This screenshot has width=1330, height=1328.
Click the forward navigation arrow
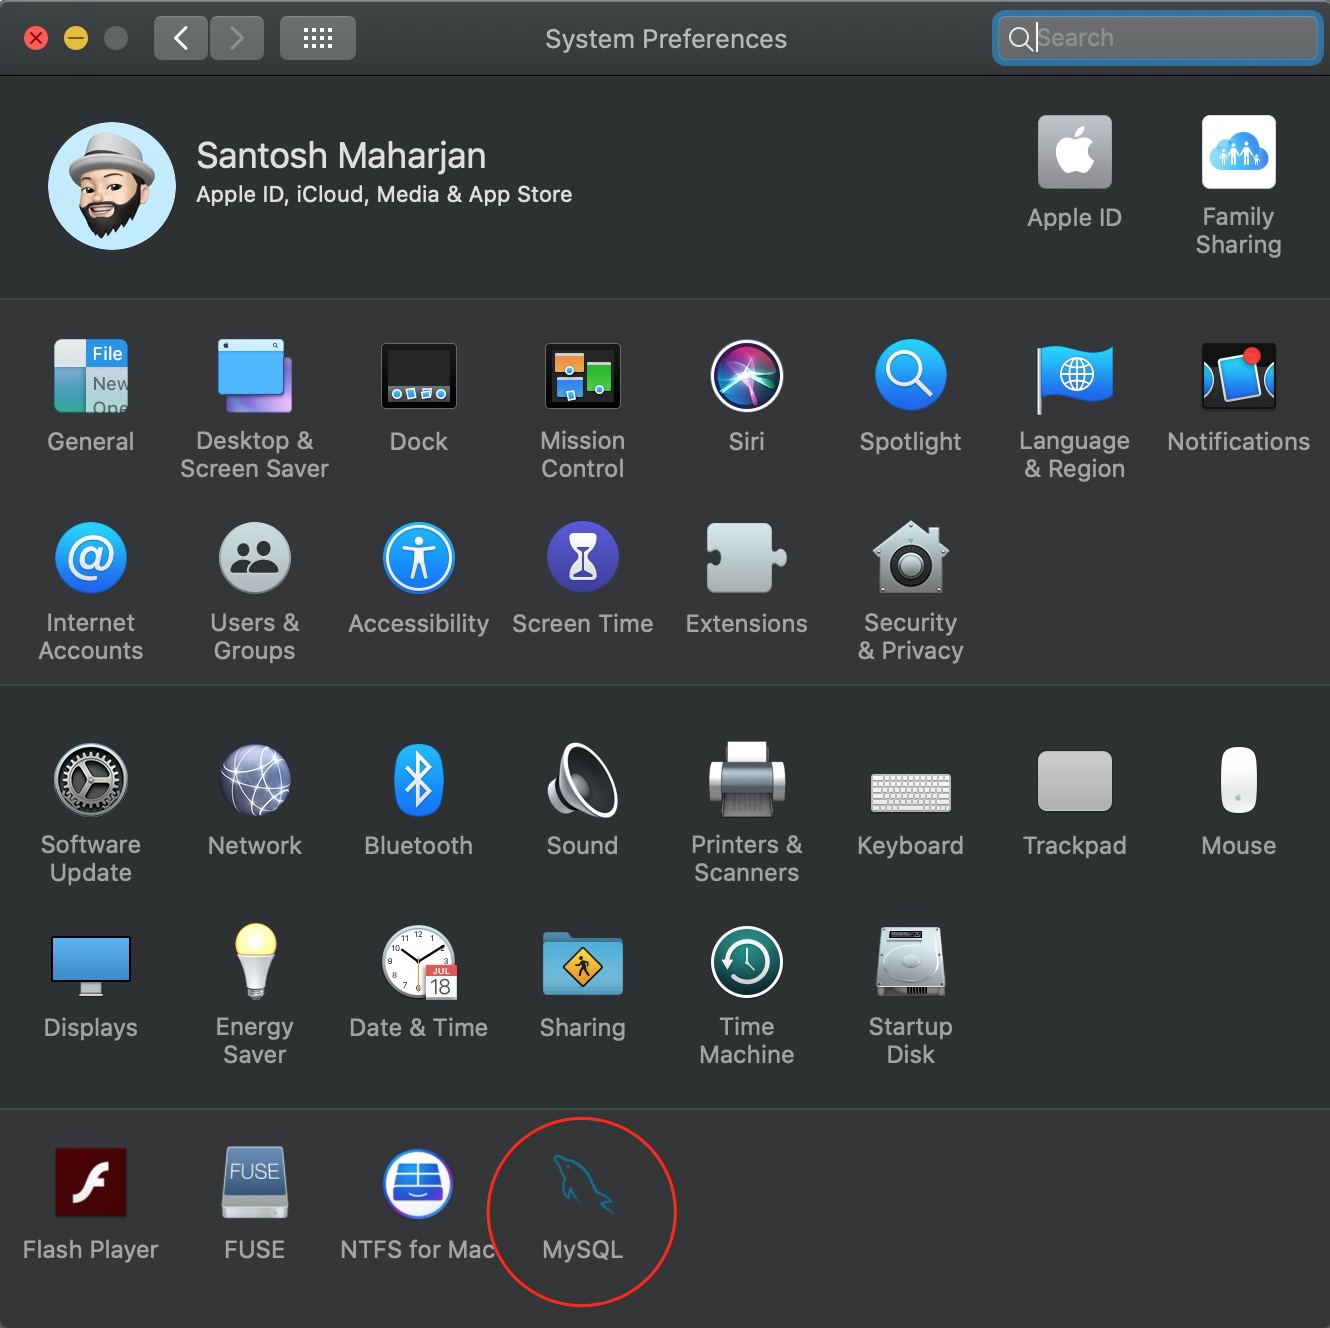pyautogui.click(x=237, y=39)
